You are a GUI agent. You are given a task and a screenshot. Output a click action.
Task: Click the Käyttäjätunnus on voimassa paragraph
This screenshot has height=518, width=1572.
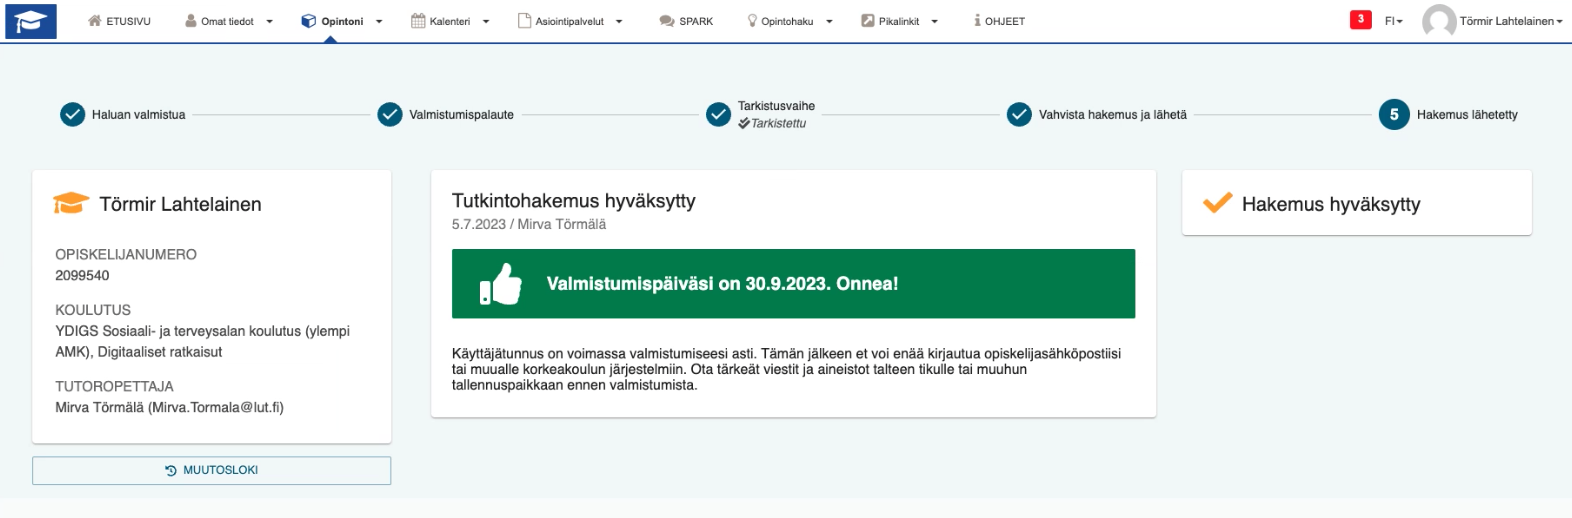[x=786, y=369]
